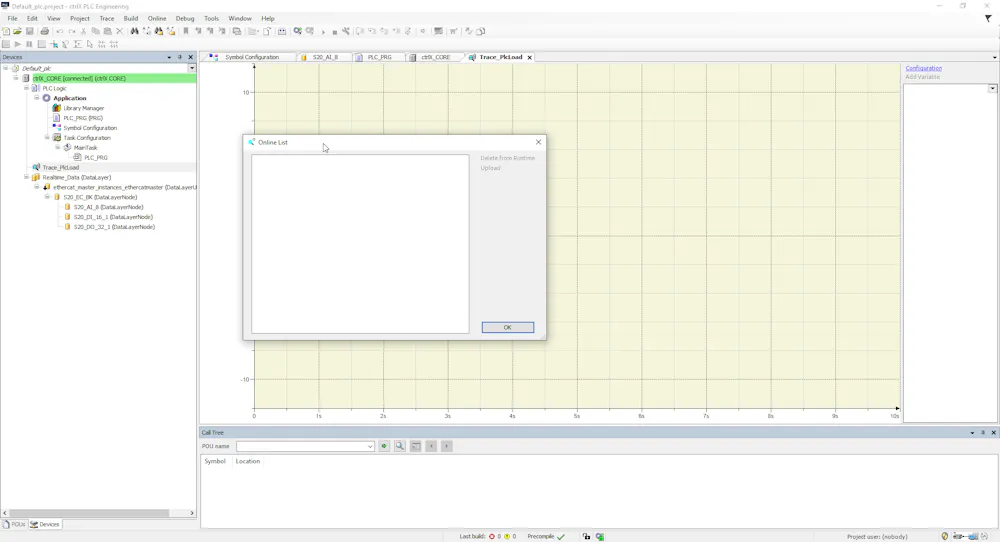Click the back arrow icon in Call Tree

pos(431,446)
